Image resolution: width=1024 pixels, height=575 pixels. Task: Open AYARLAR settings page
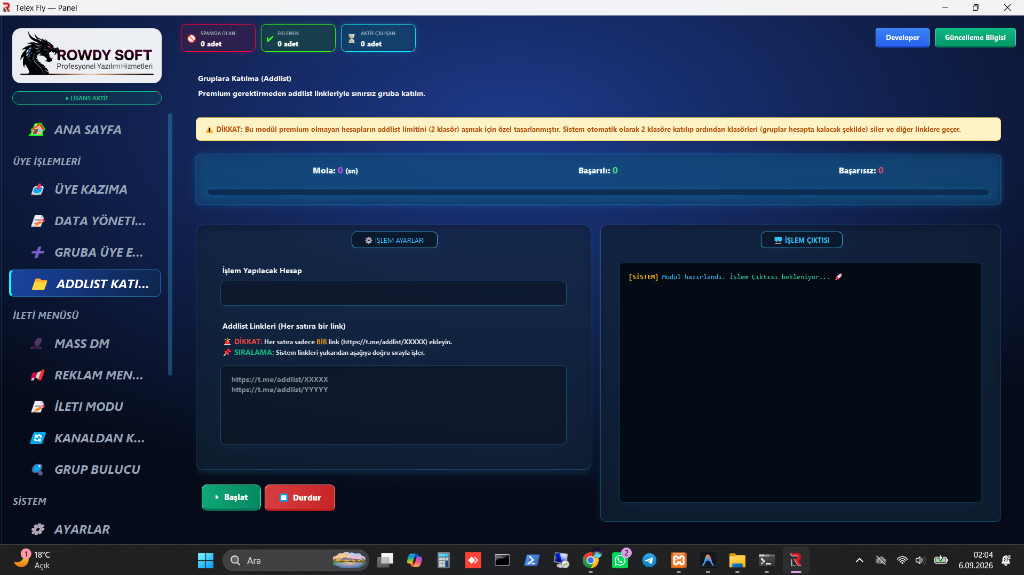click(x=85, y=529)
